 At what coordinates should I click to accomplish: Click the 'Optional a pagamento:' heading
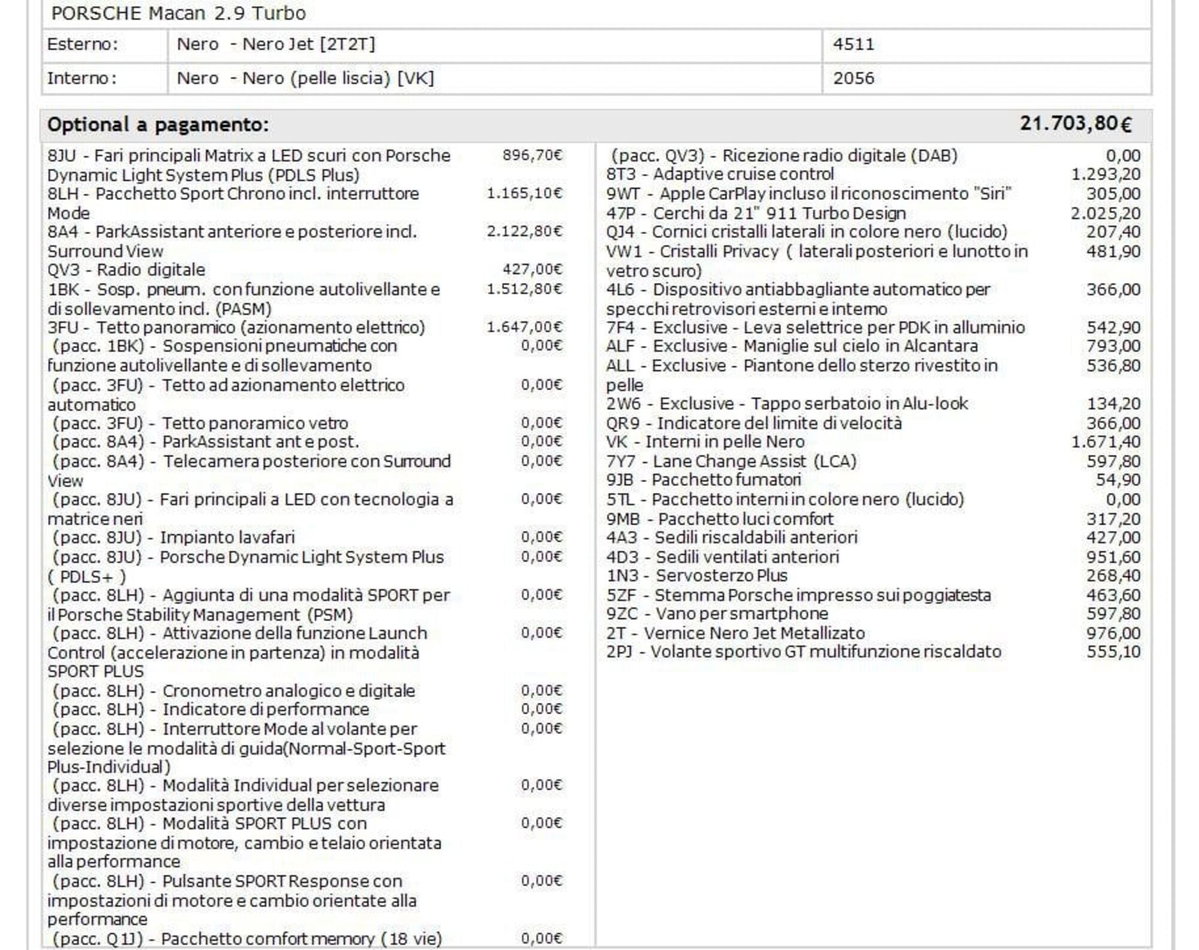[x=158, y=125]
